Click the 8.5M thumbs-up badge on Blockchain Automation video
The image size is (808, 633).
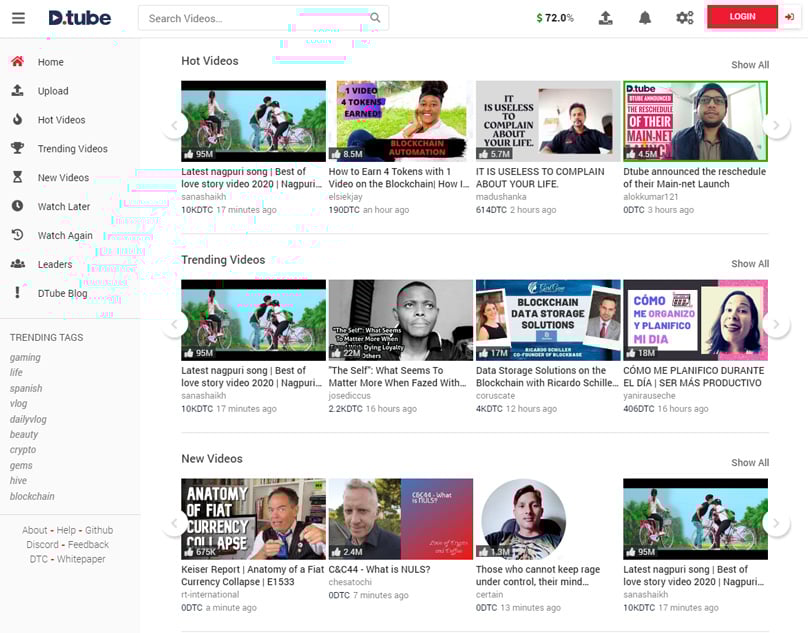347,154
